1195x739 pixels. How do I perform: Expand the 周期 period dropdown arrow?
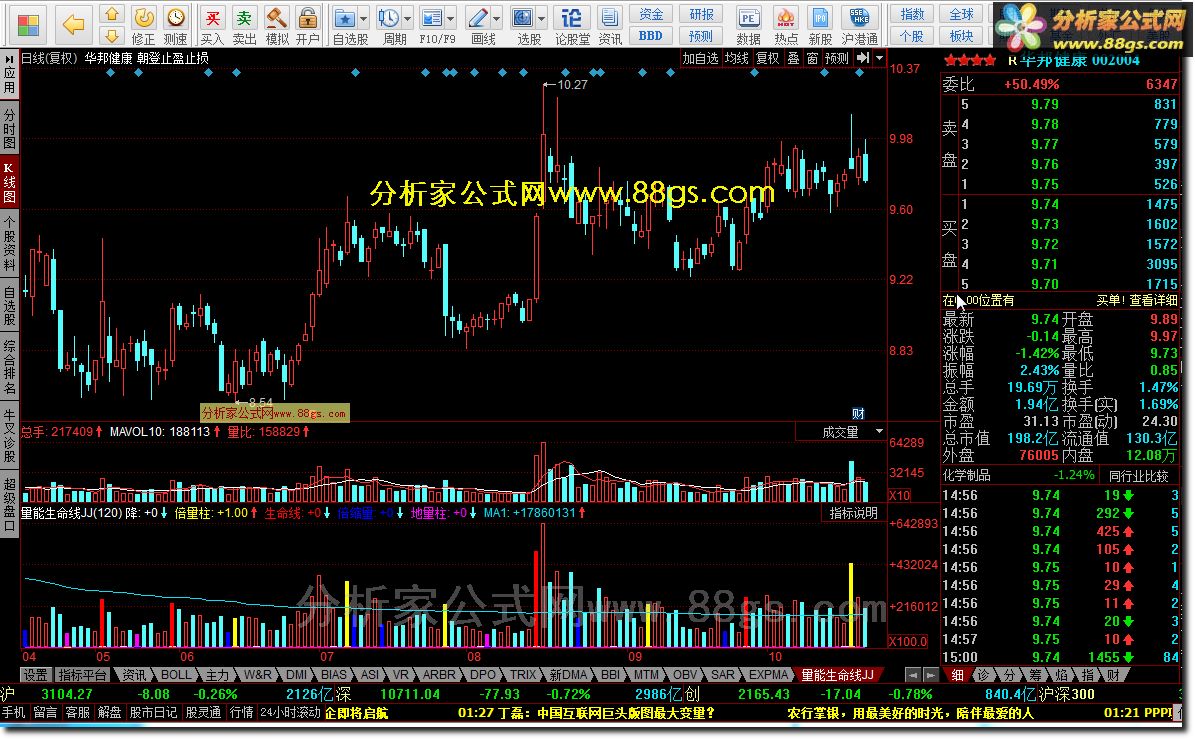click(x=408, y=18)
